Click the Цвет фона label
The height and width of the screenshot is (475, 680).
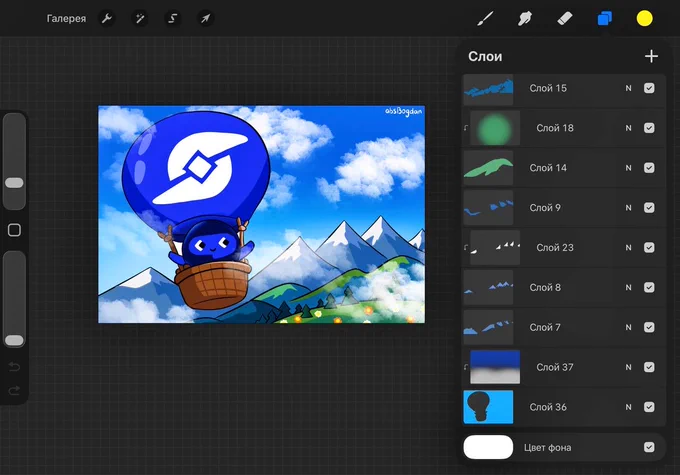point(548,447)
